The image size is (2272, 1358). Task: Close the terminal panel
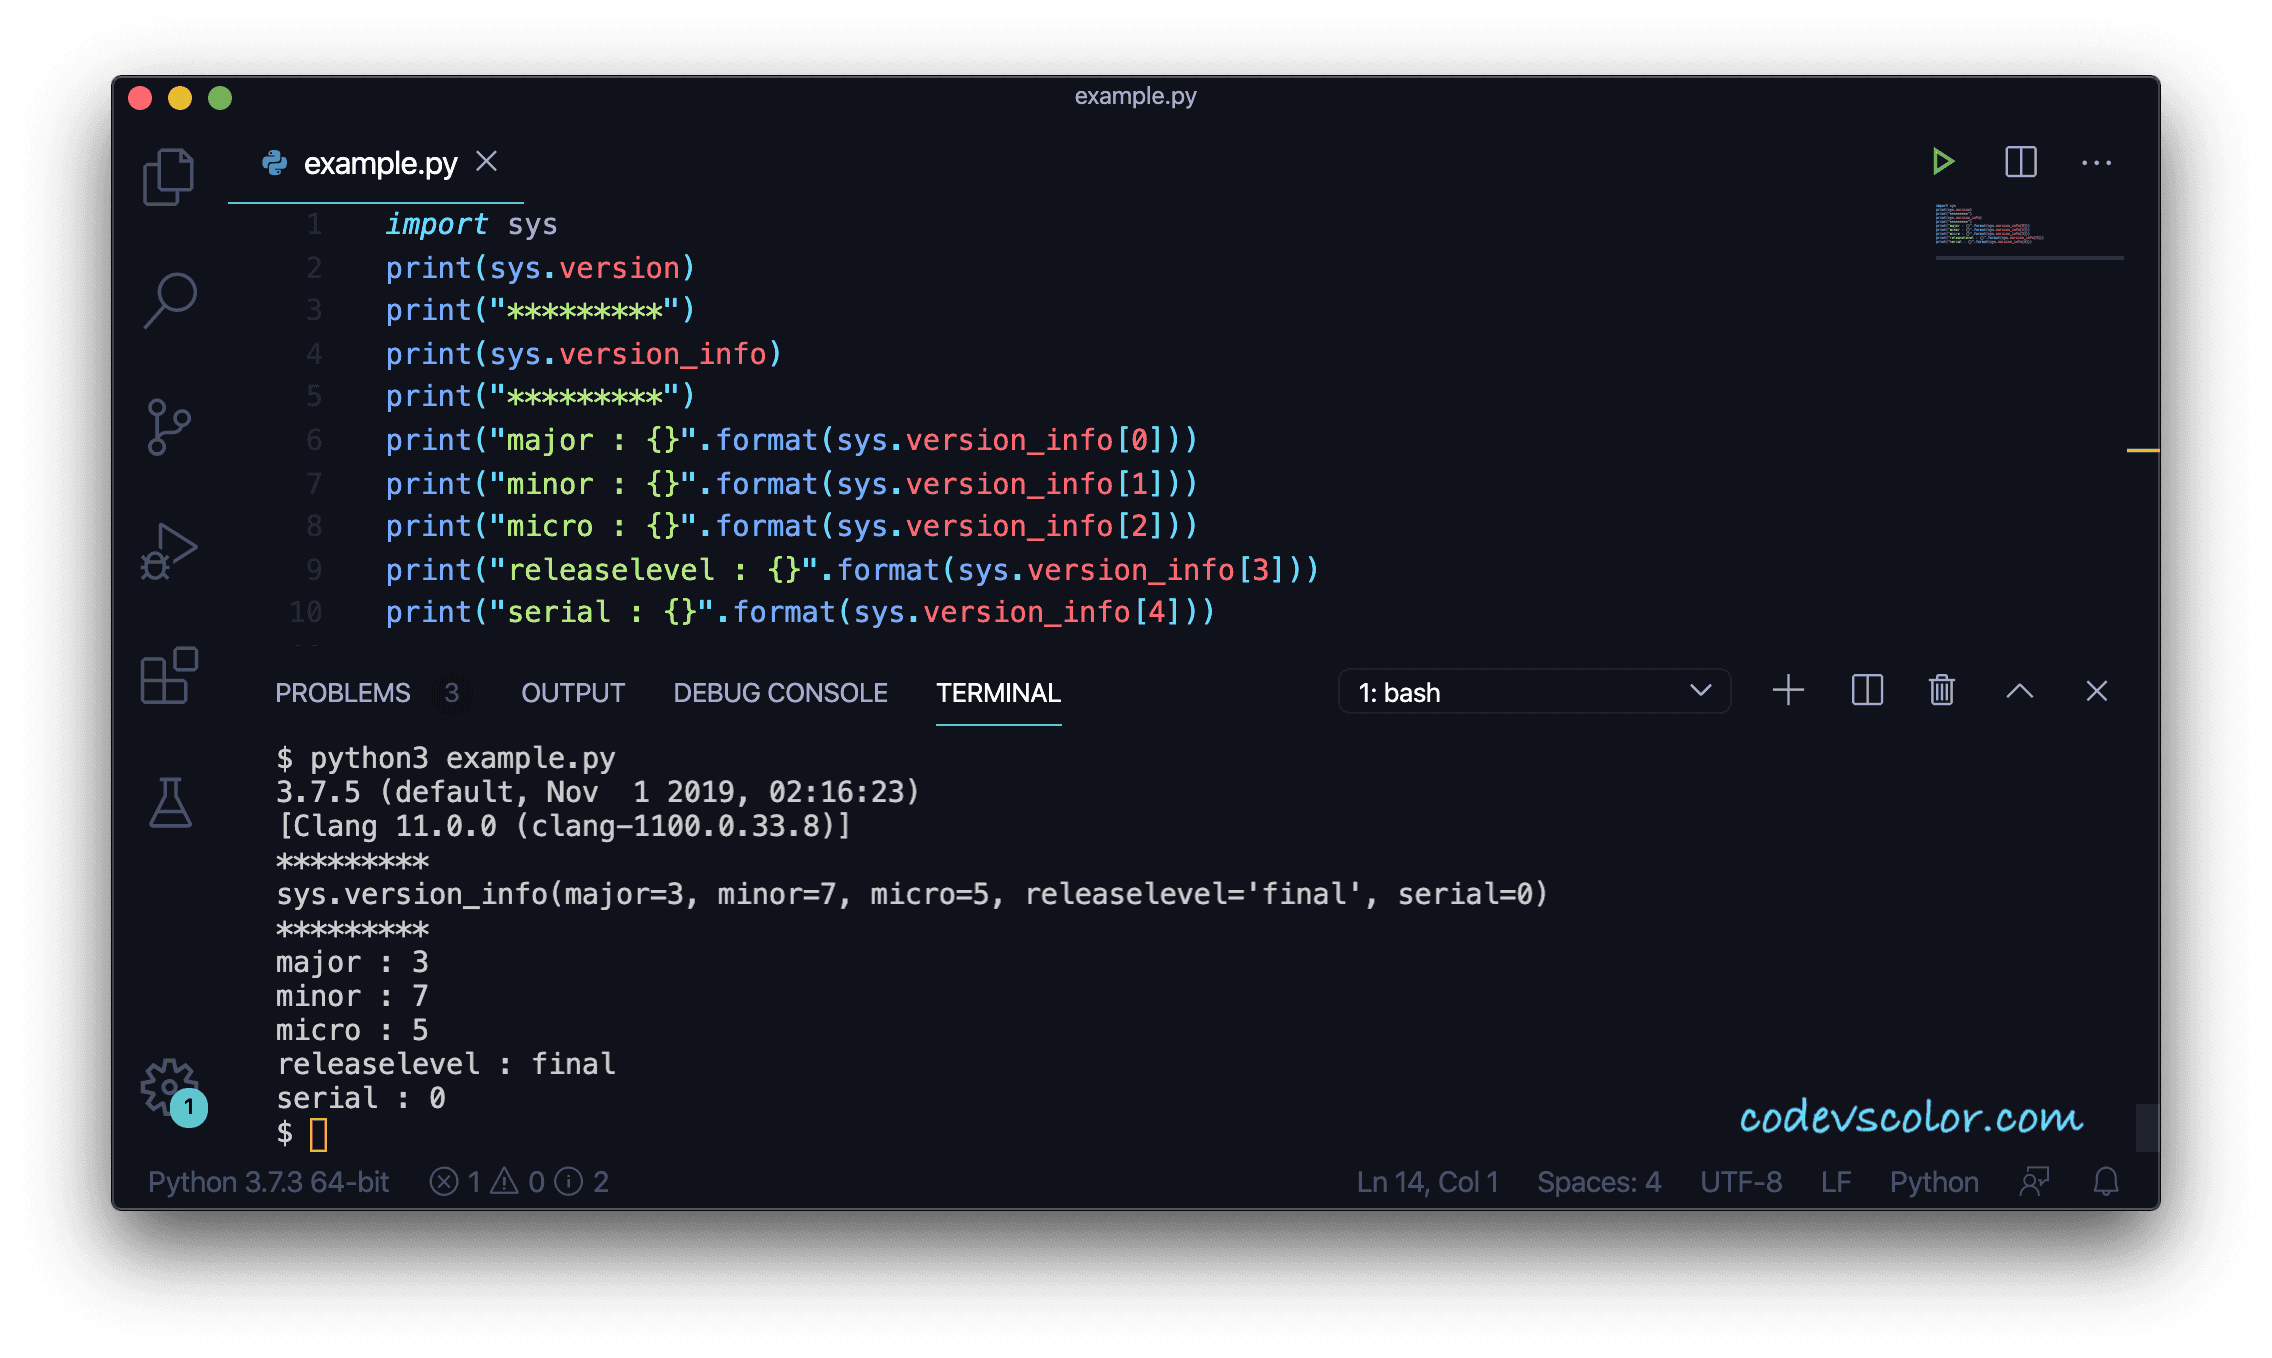pyautogui.click(x=2096, y=691)
